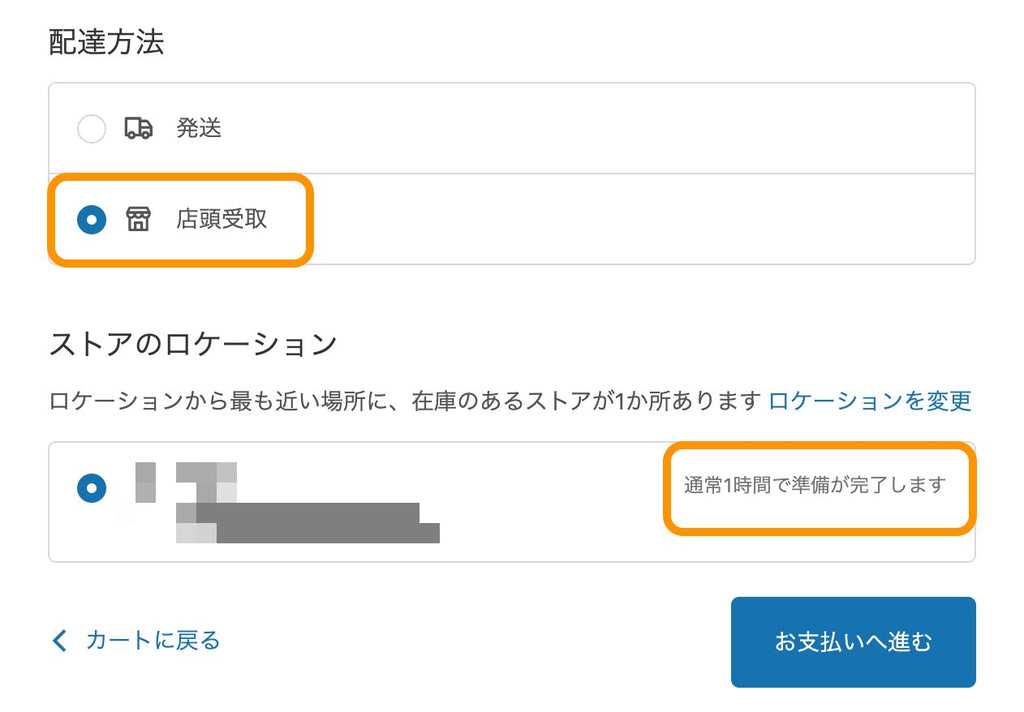Click the 店頭受取 label text
This screenshot has width=1024, height=712.
[222, 219]
